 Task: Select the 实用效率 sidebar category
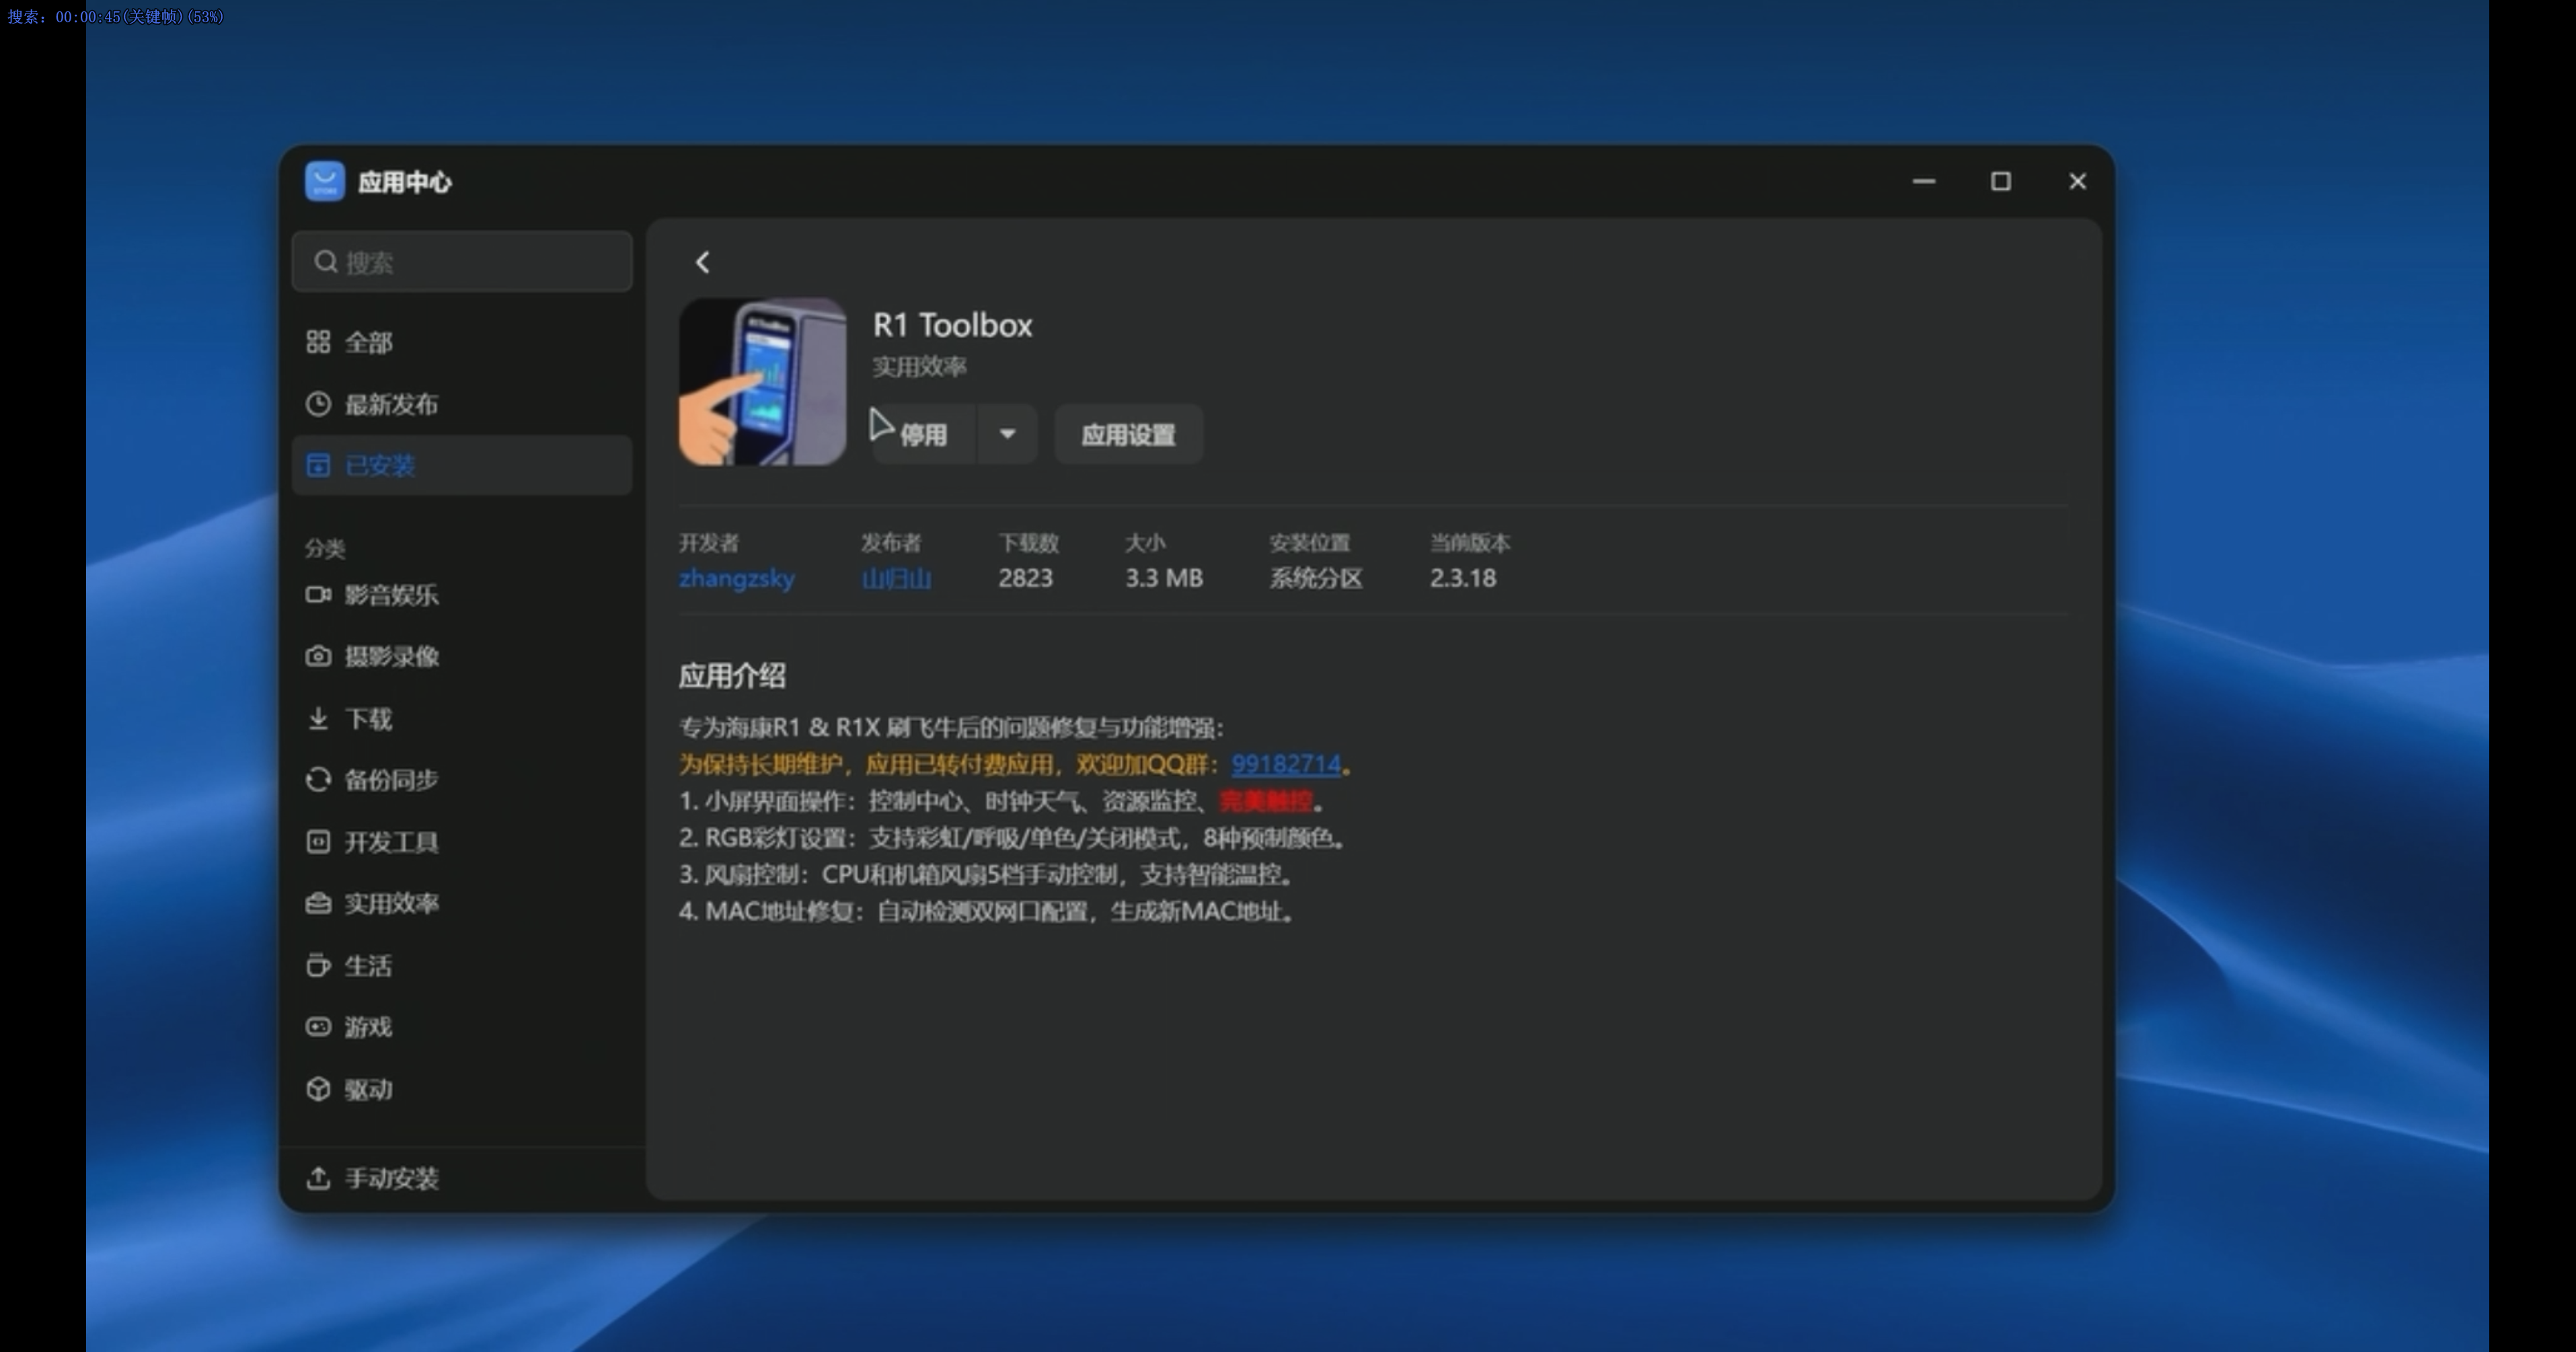390,904
